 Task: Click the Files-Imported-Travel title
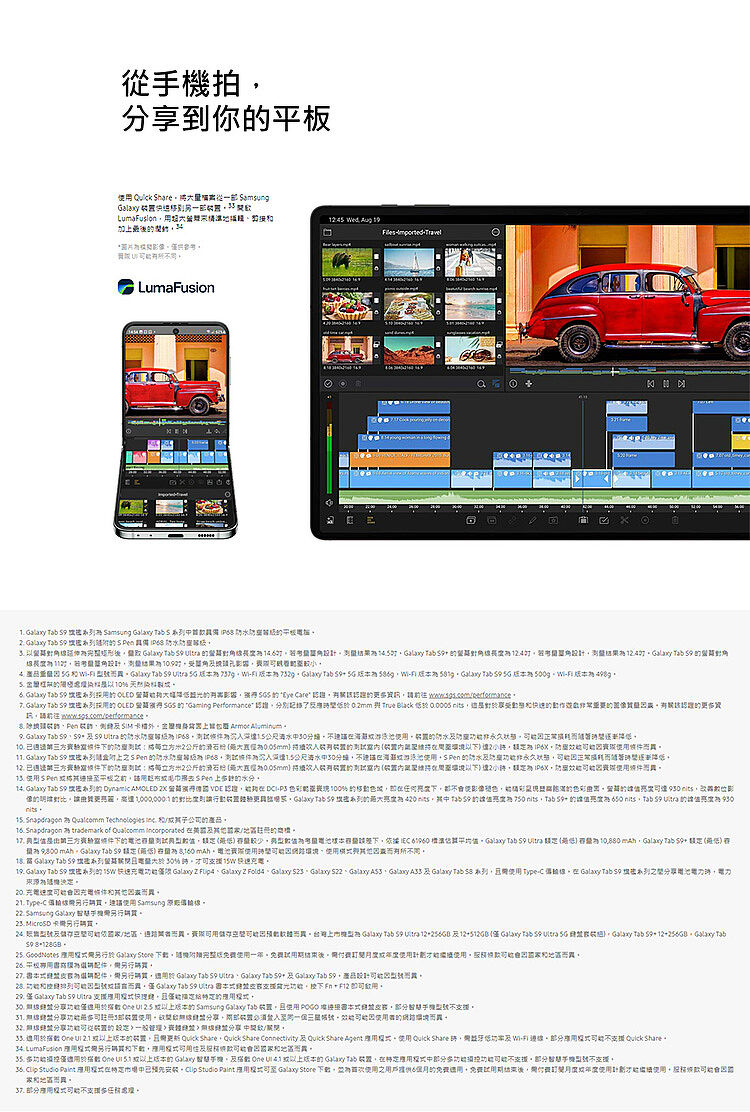point(411,232)
